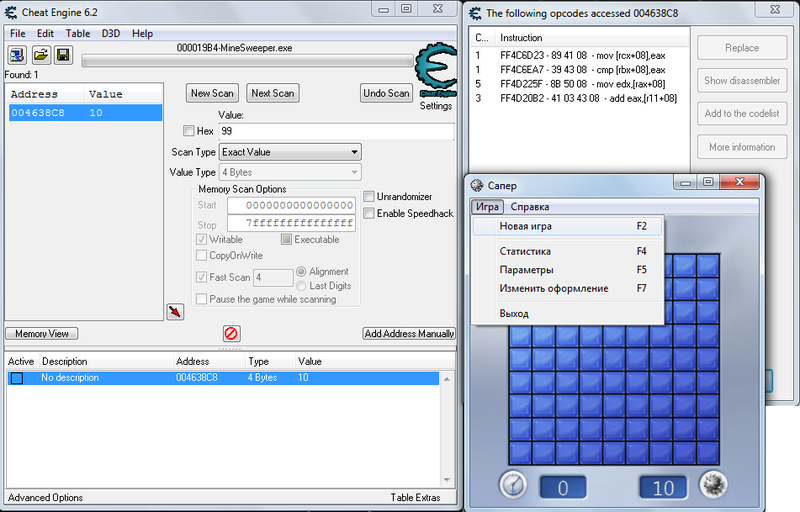Screen dimensions: 800x512
Task: Toggle the Executable checkbox
Action: 286,239
